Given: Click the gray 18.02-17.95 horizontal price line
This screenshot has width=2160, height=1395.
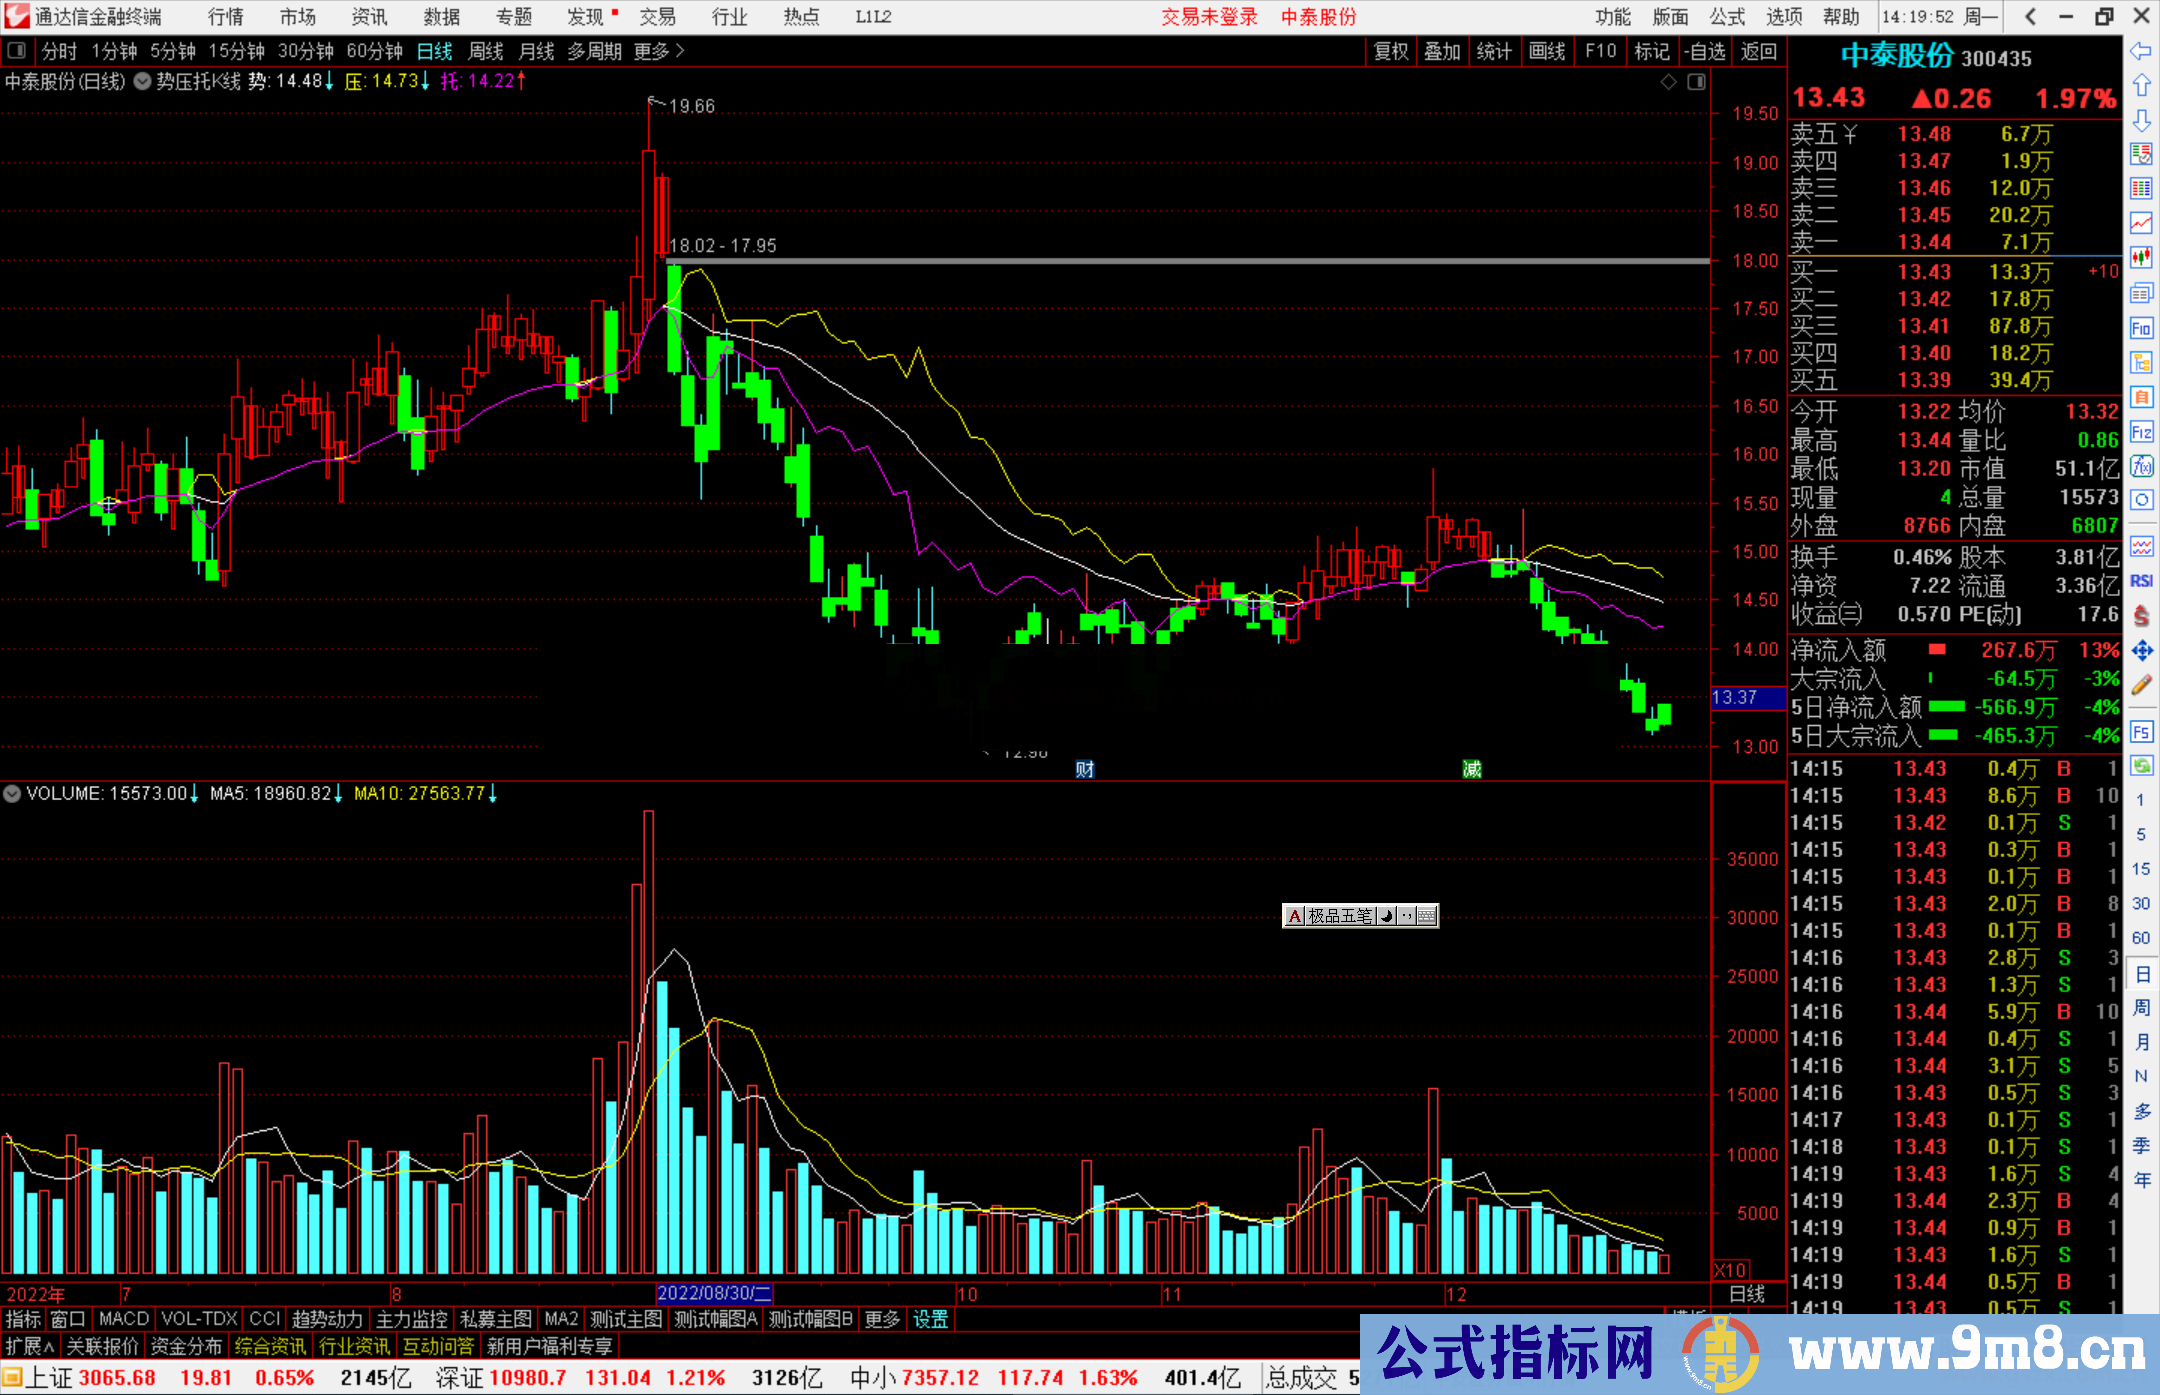Looking at the screenshot, I should point(1100,262).
